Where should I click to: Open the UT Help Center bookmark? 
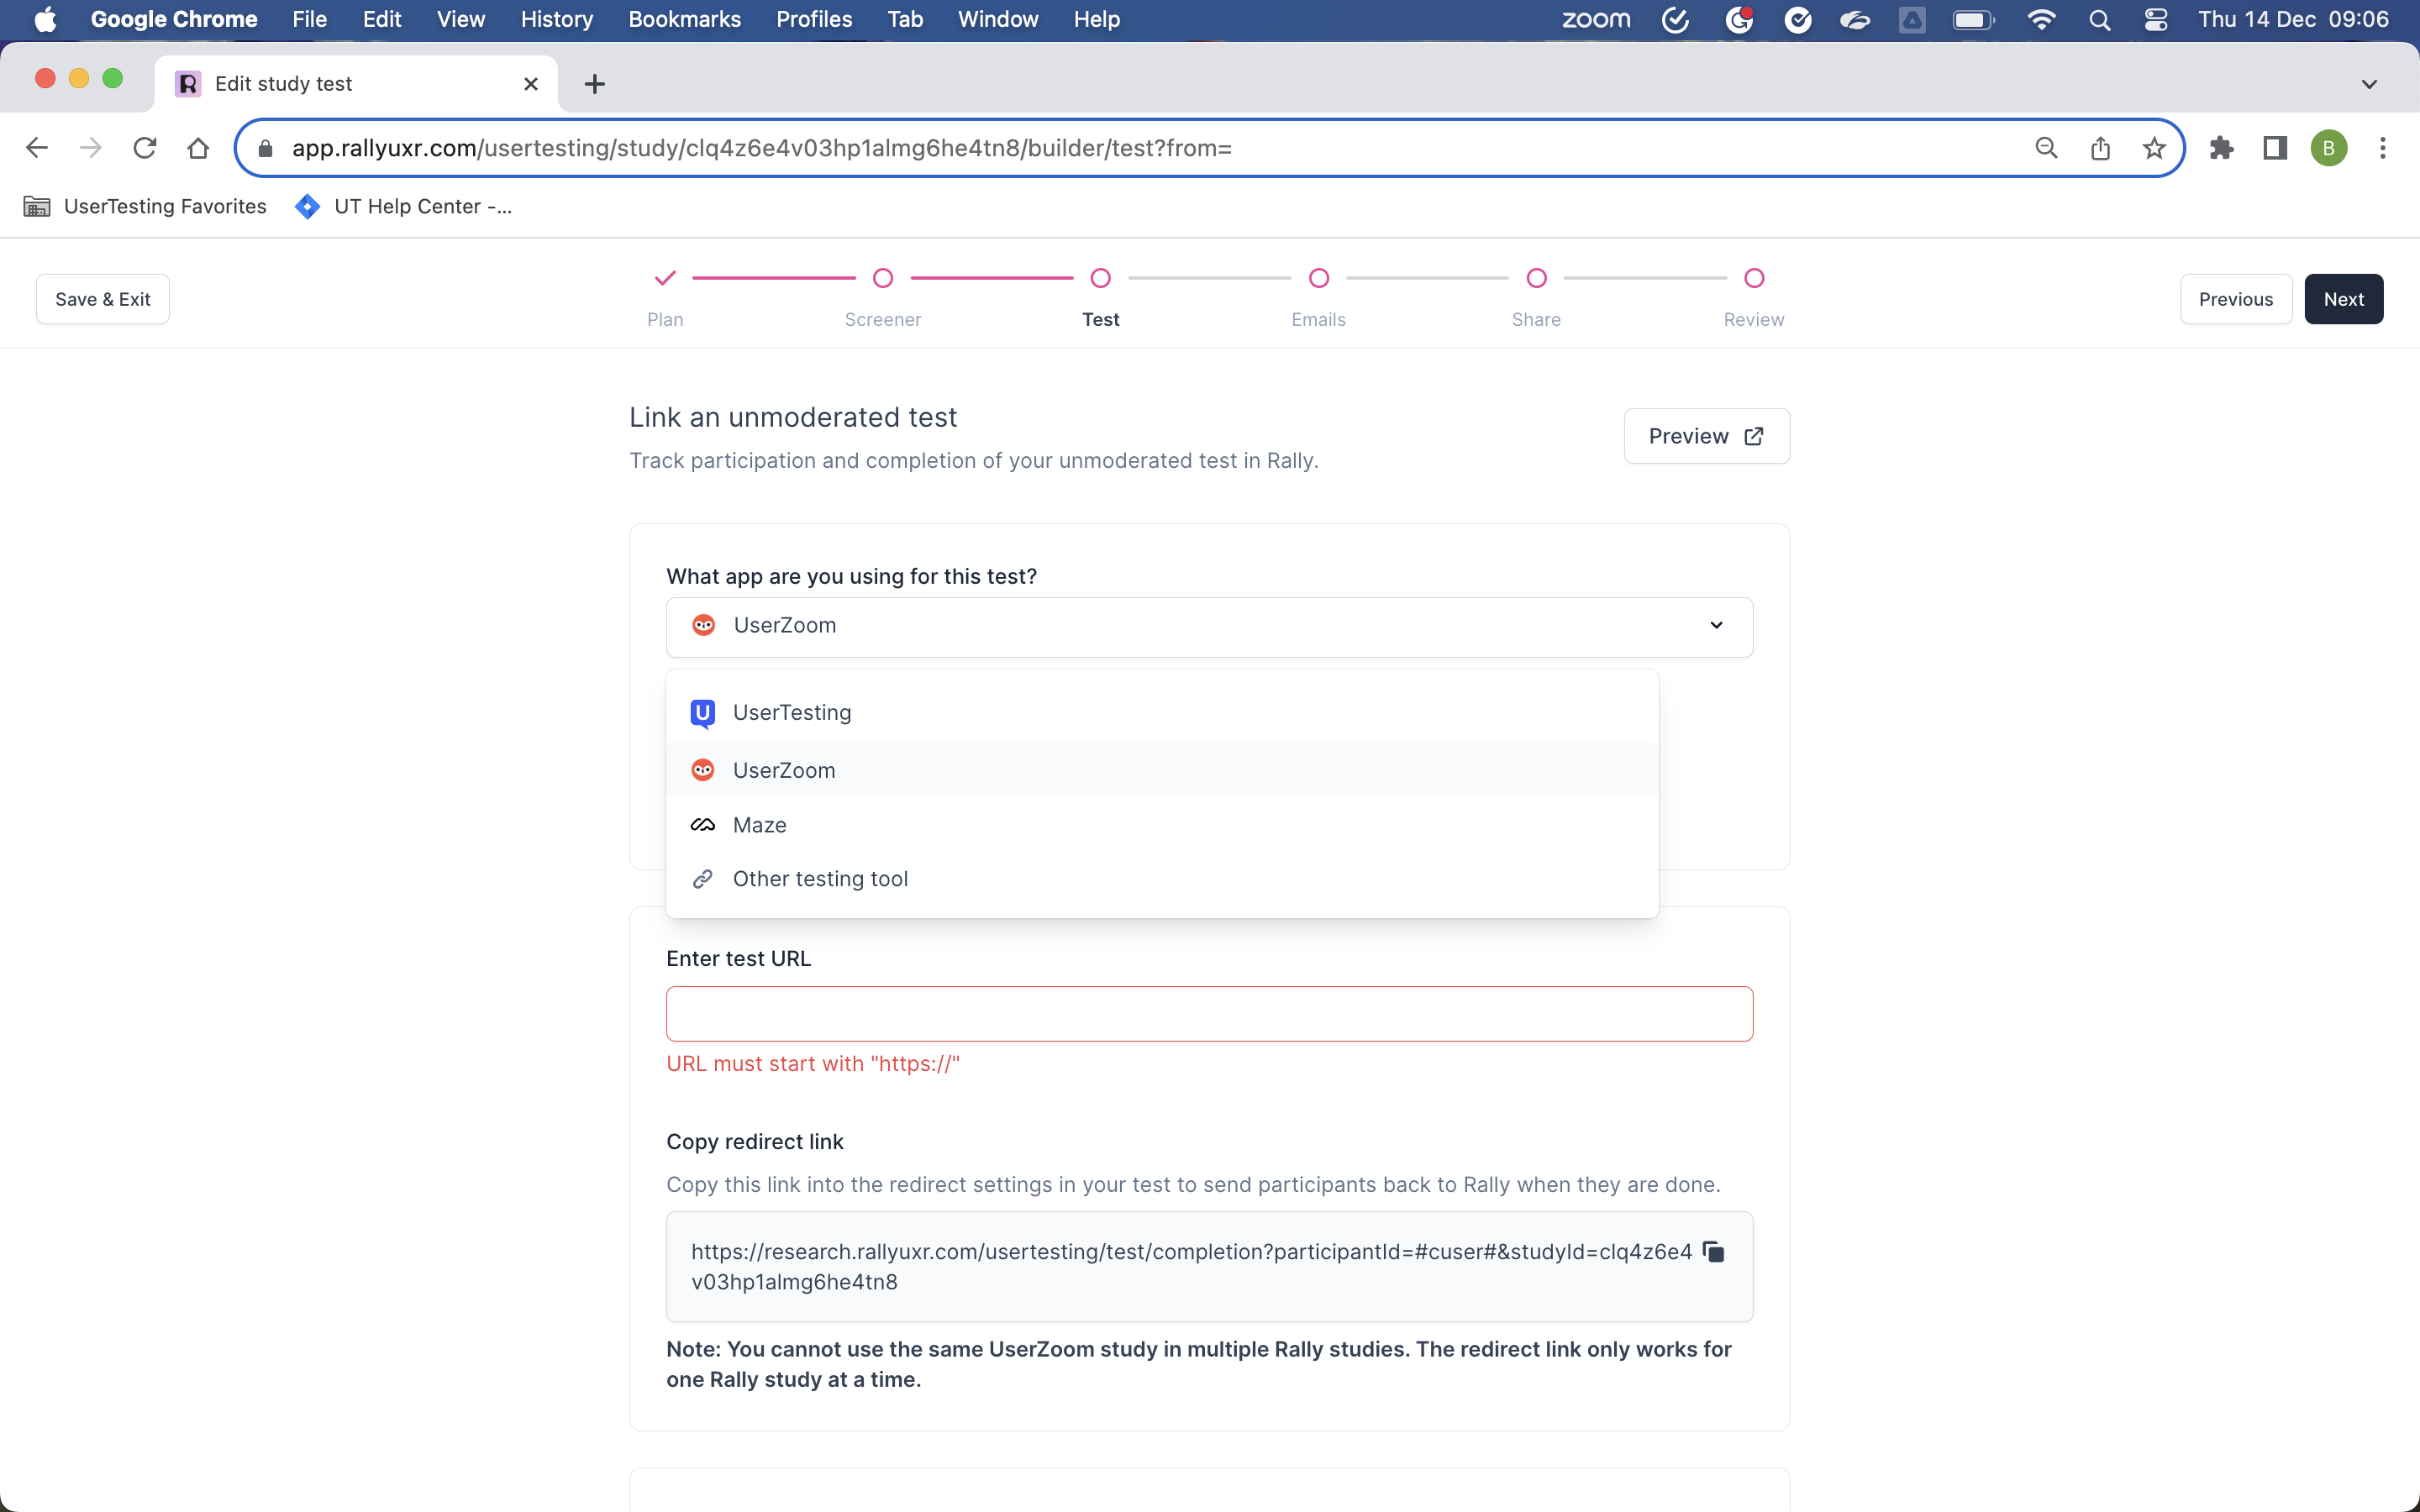tap(404, 206)
